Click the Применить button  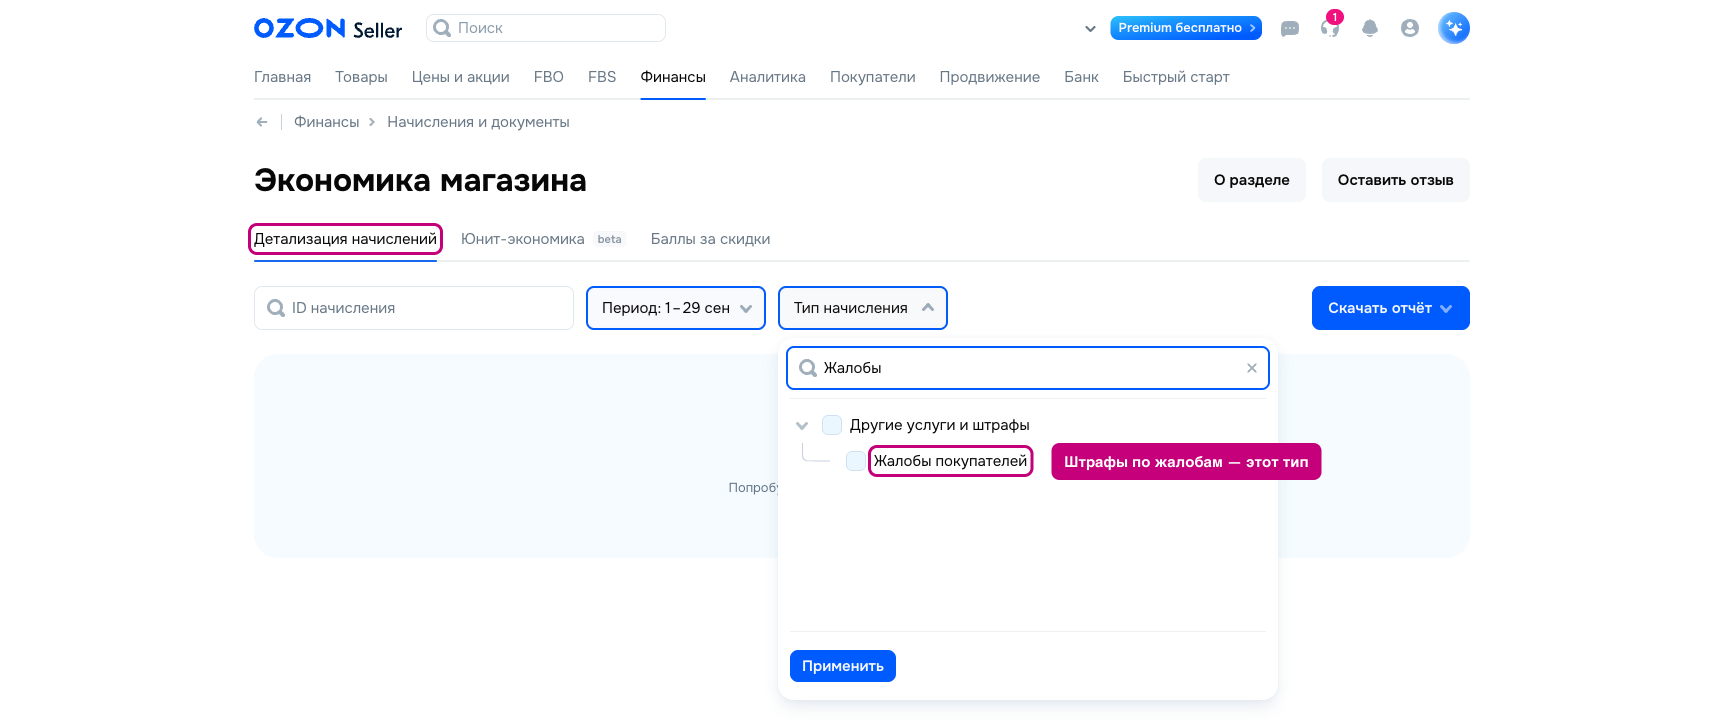[843, 666]
